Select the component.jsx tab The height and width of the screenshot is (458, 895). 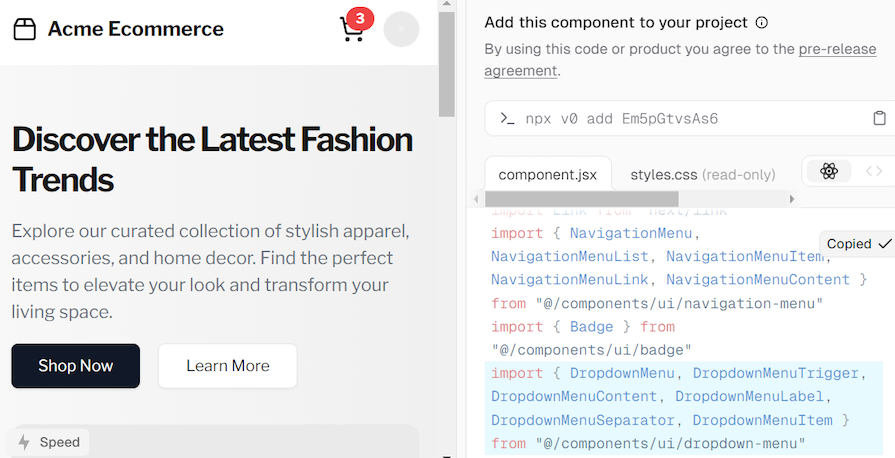click(x=547, y=174)
